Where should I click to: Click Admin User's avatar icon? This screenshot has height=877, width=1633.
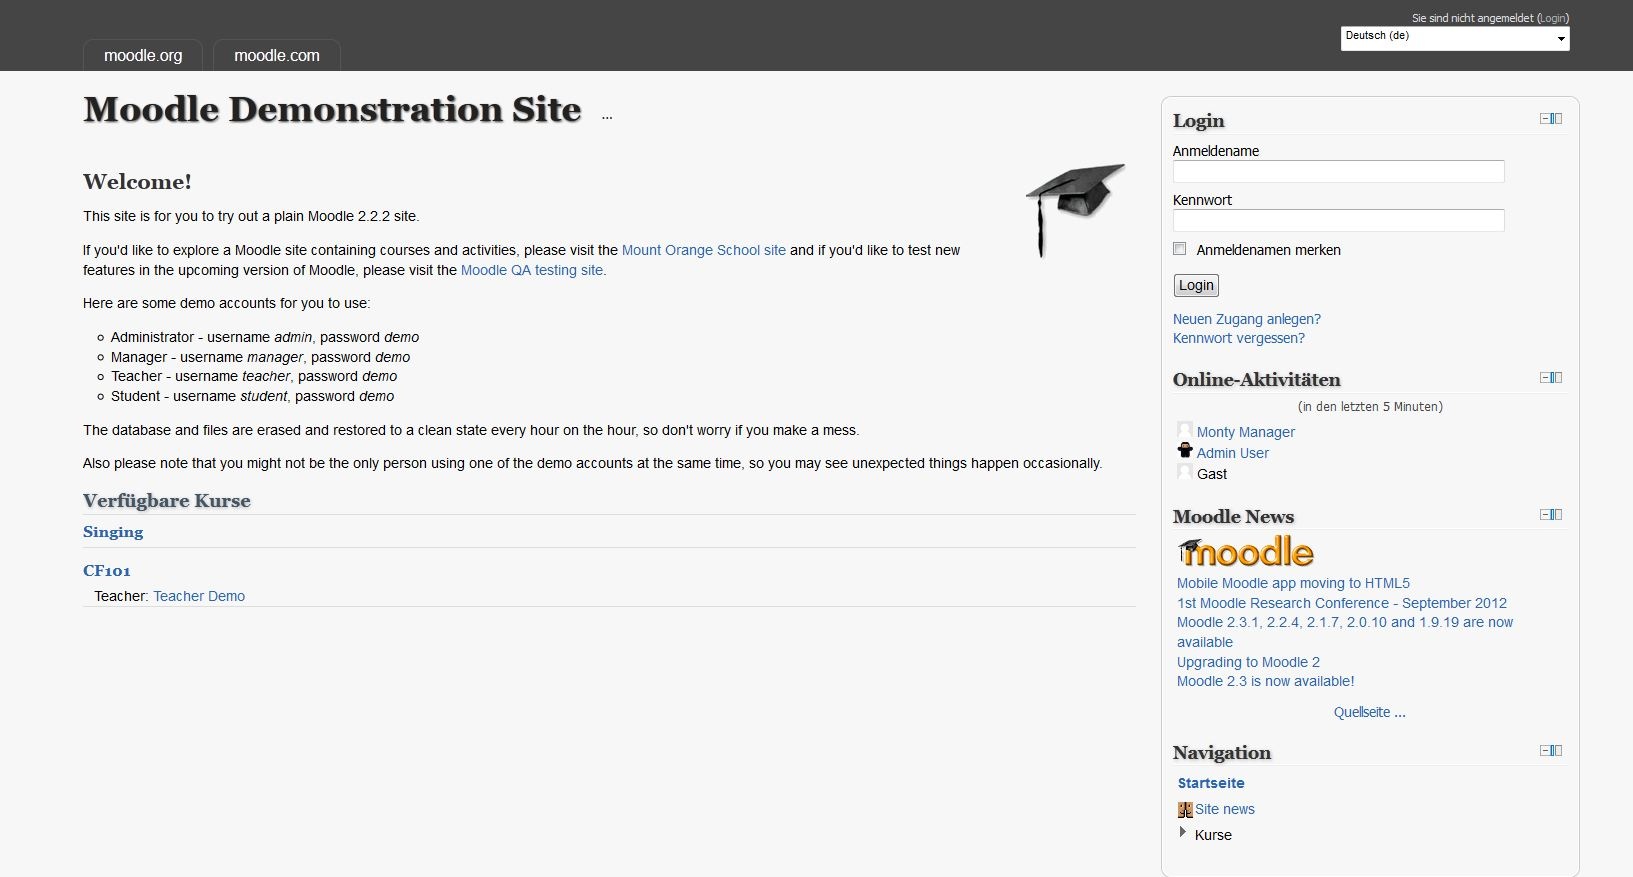(x=1185, y=451)
